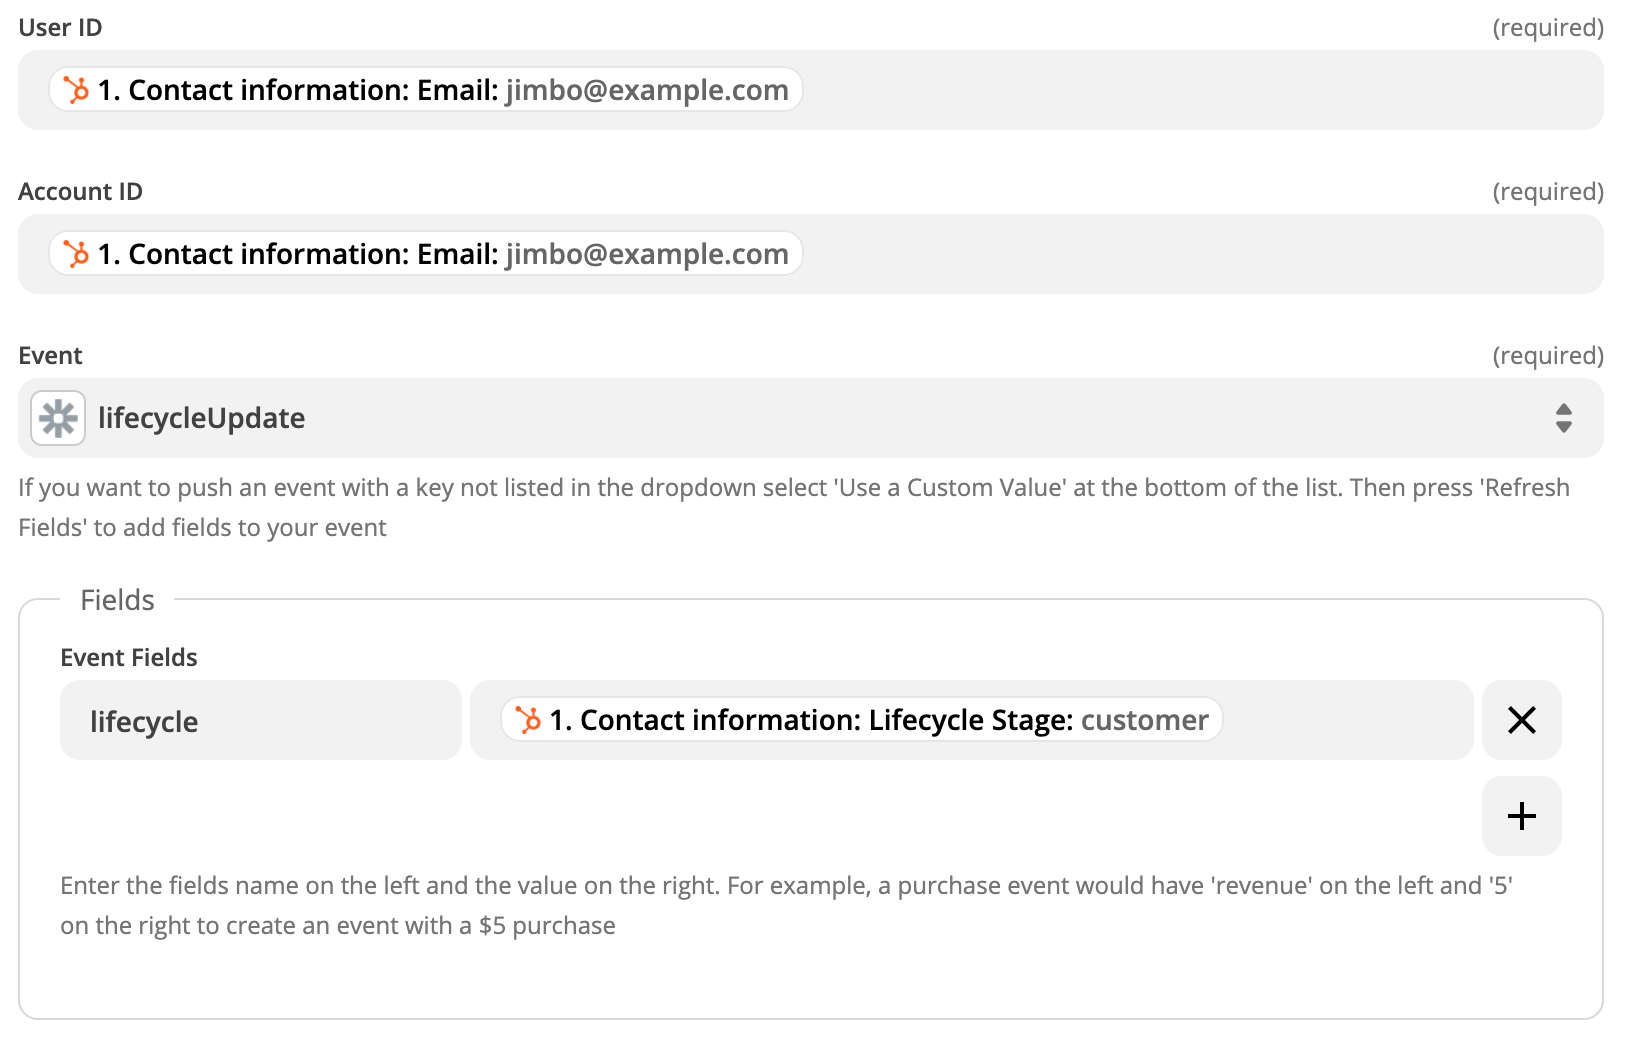
Task: Select the Lifecycle Stage customer pill
Action: pyautogui.click(x=860, y=719)
